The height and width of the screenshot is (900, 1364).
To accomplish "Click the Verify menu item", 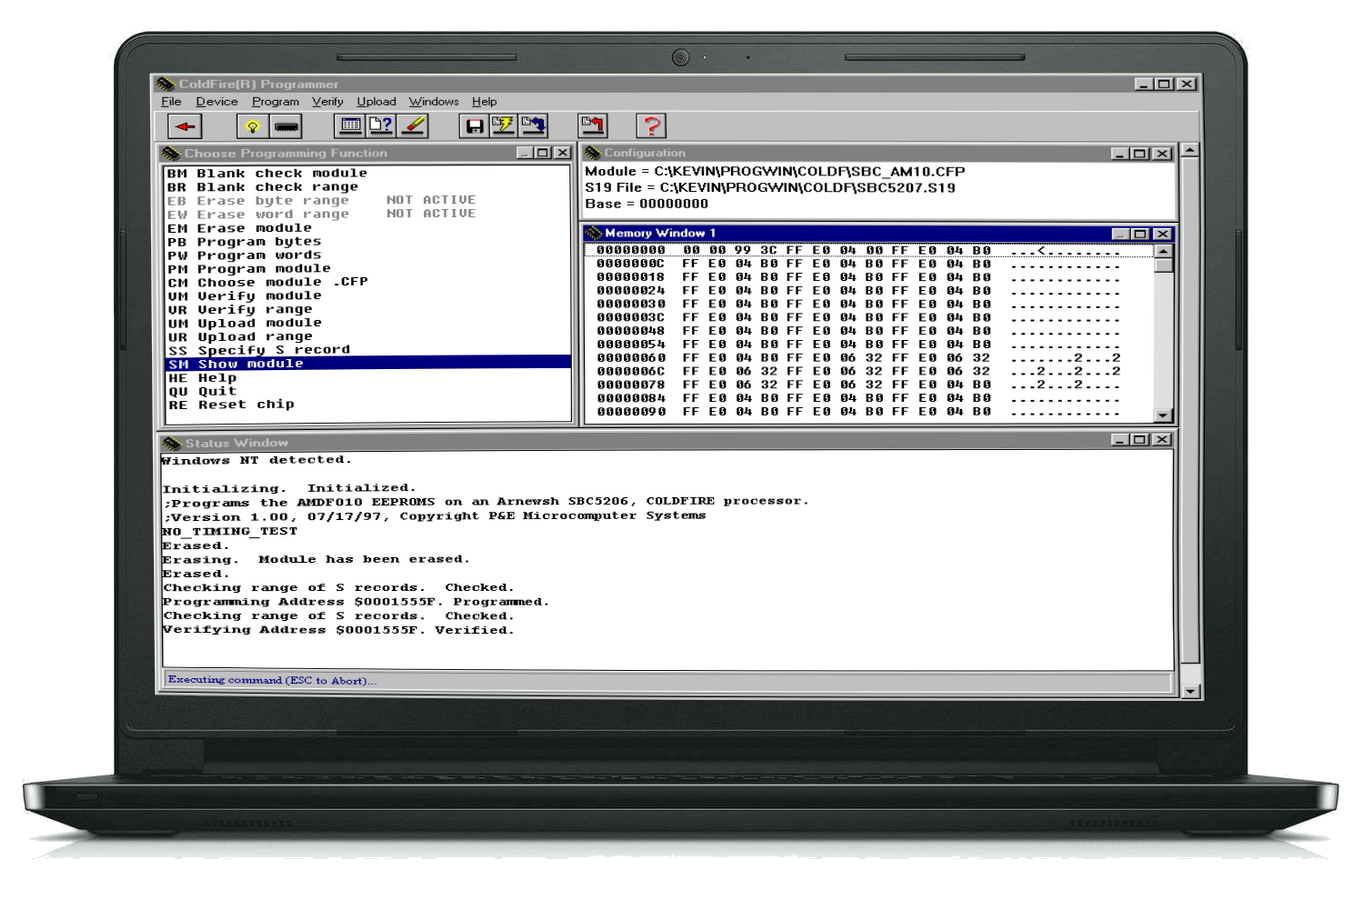I will click(327, 101).
